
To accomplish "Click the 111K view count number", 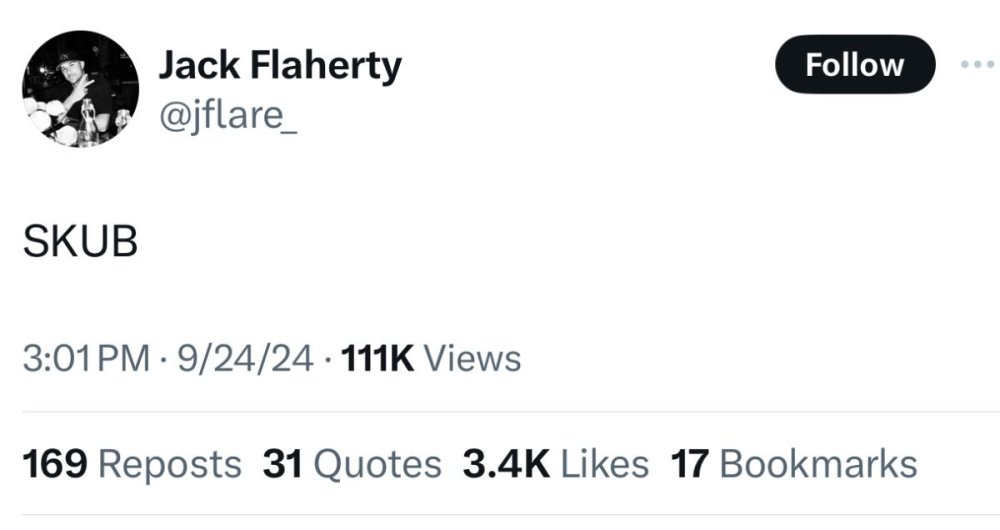I will coord(377,358).
